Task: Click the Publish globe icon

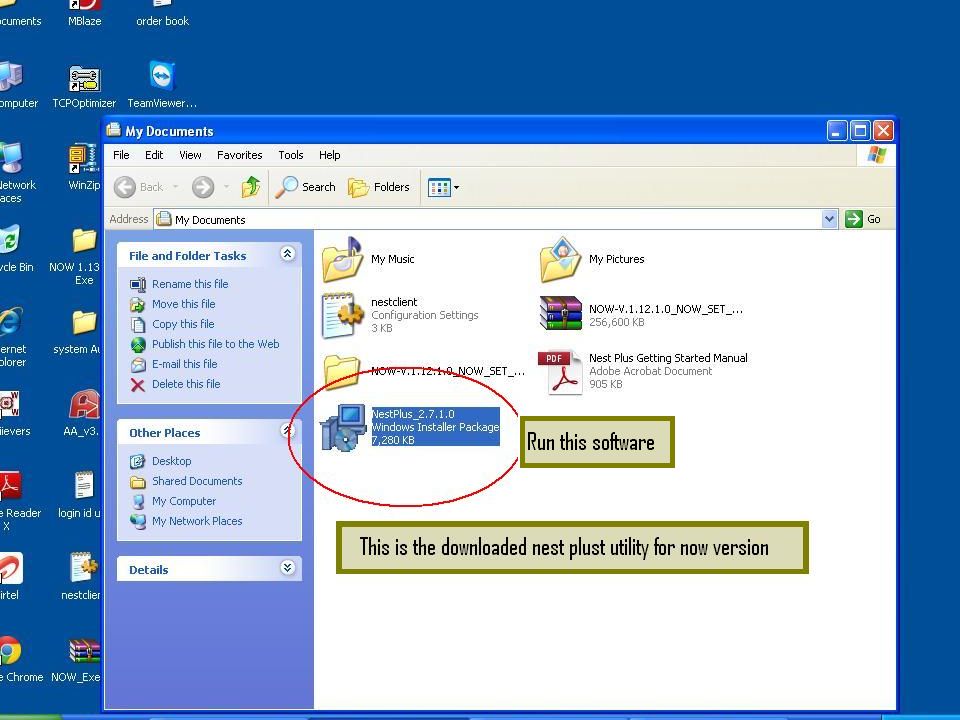Action: [x=138, y=344]
